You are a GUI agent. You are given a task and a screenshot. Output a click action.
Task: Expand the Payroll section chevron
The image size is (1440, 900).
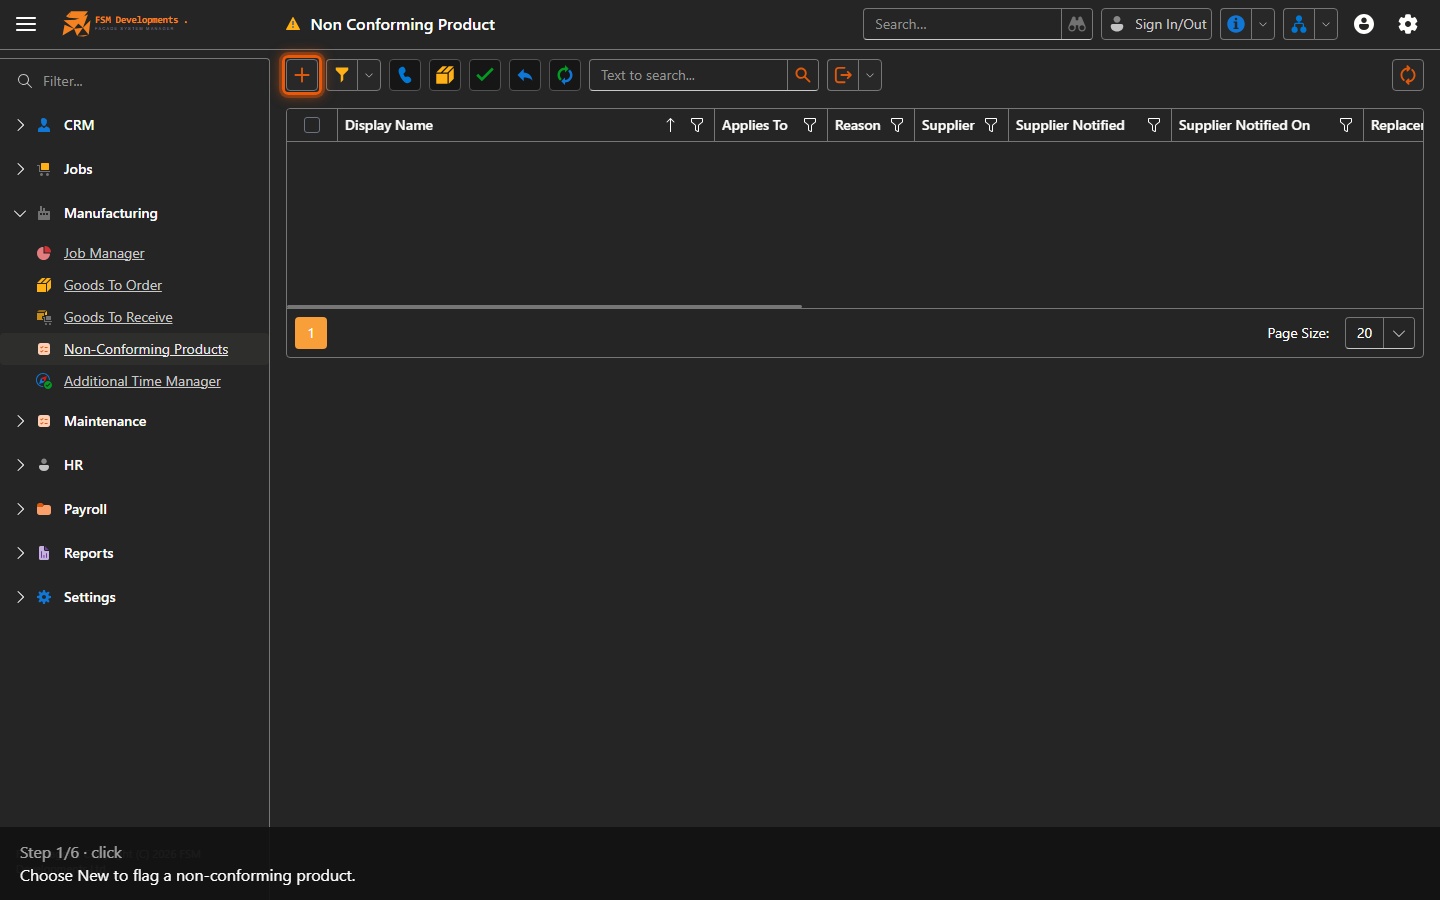click(x=20, y=509)
